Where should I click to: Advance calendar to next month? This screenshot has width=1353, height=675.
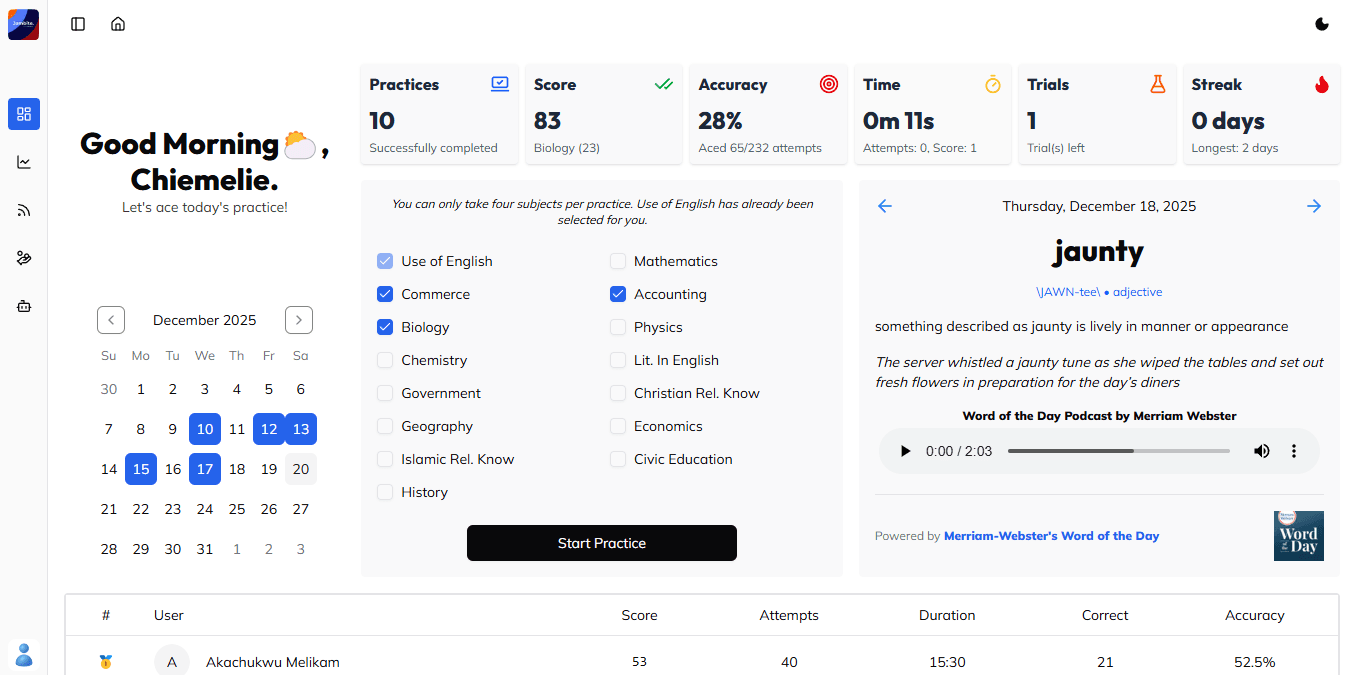pyautogui.click(x=299, y=320)
